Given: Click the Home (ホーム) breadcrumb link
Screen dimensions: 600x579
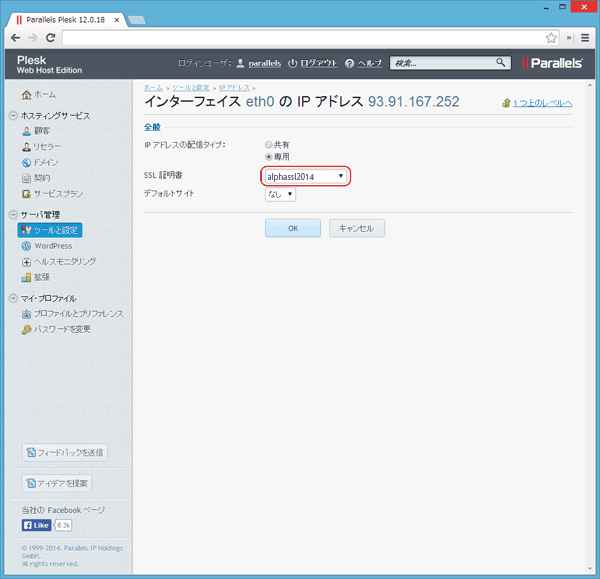Looking at the screenshot, I should [x=153, y=88].
